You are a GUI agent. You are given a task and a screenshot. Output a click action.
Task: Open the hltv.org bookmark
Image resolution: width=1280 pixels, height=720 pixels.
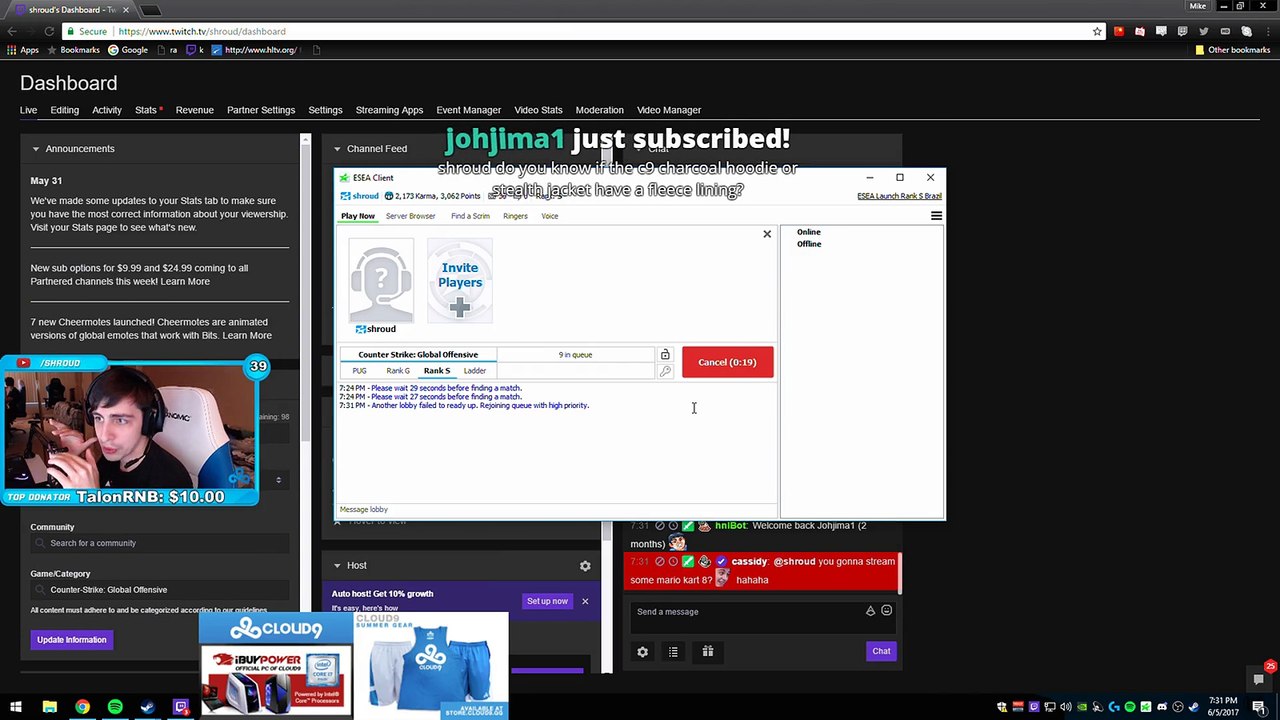tap(254, 50)
